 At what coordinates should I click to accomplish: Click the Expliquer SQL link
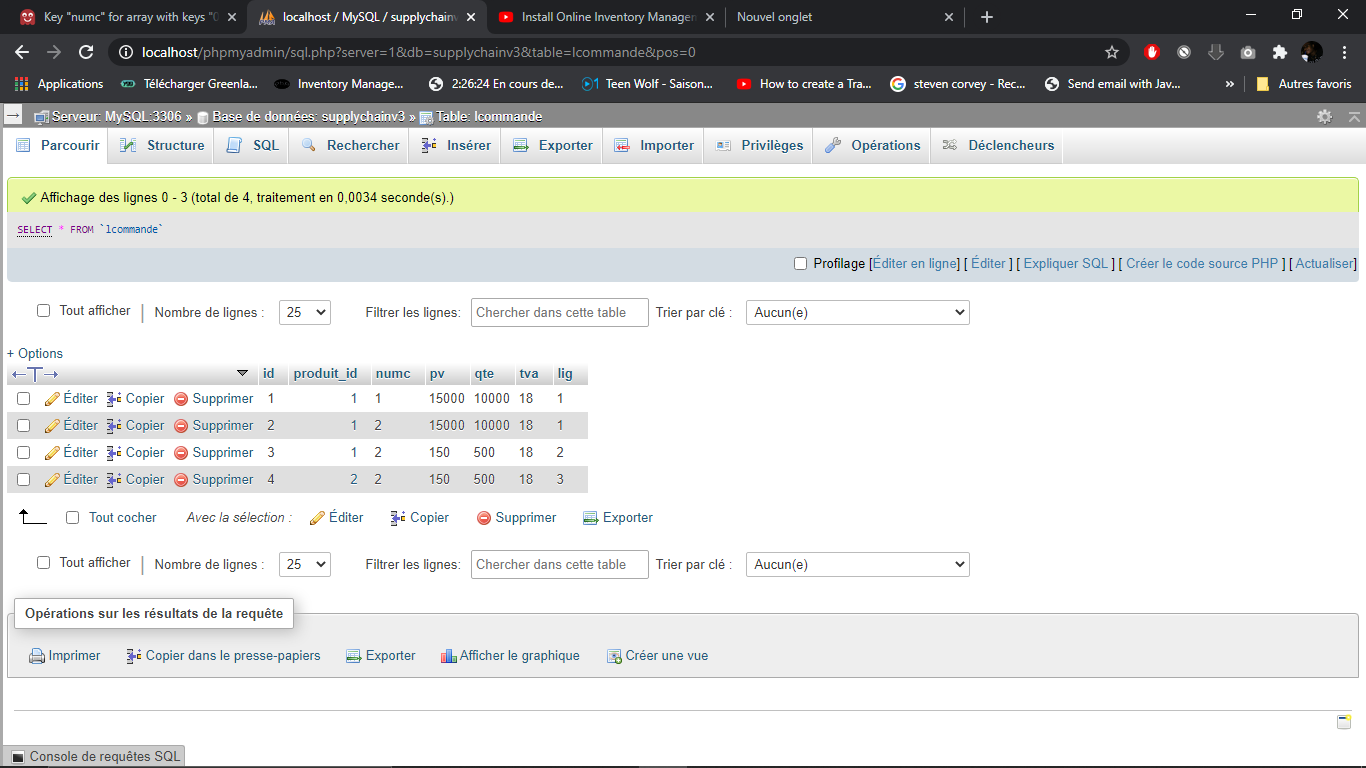pos(1066,264)
